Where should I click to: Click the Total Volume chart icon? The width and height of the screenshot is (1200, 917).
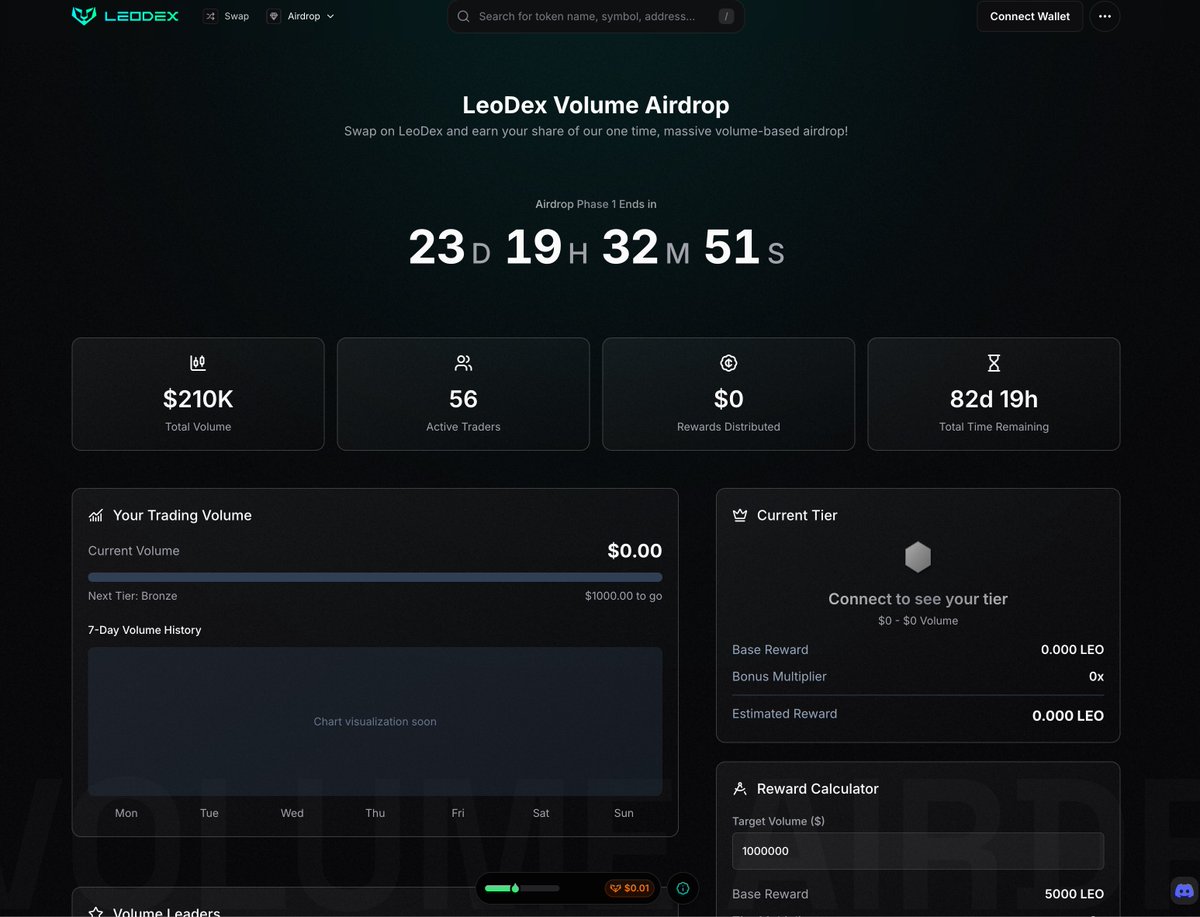click(x=198, y=363)
